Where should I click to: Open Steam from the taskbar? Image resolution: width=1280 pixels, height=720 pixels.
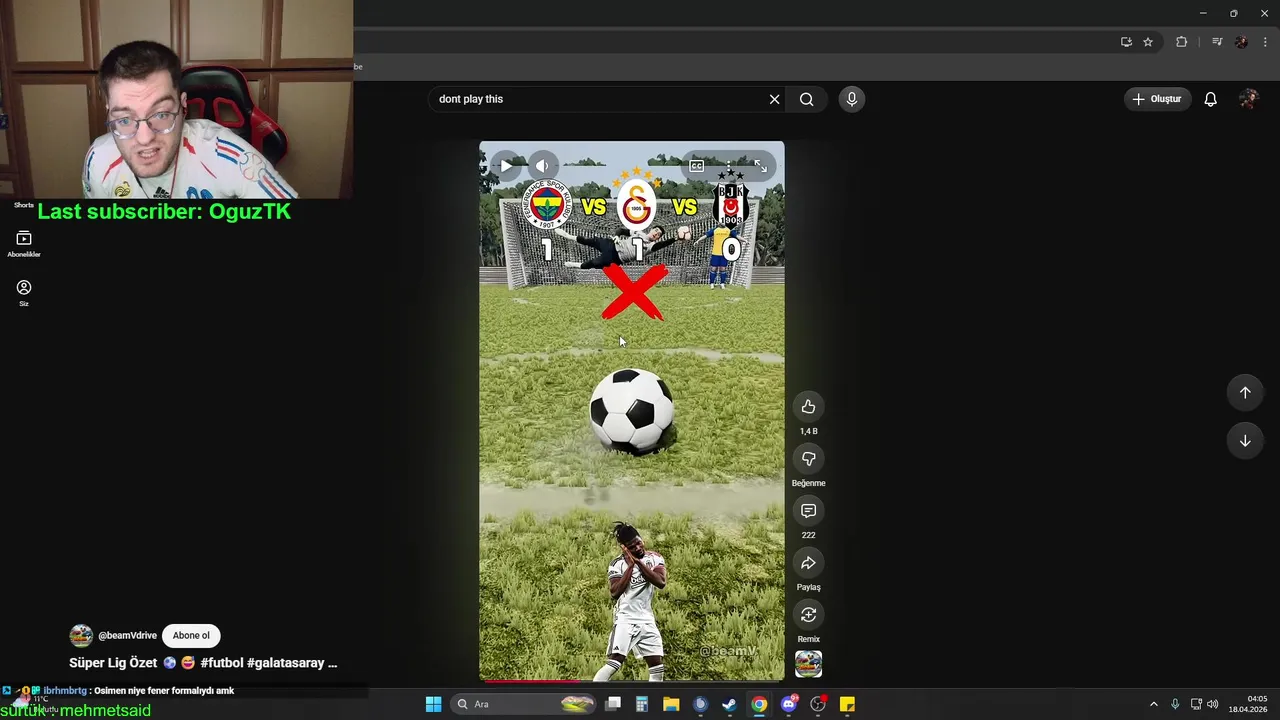coord(729,704)
